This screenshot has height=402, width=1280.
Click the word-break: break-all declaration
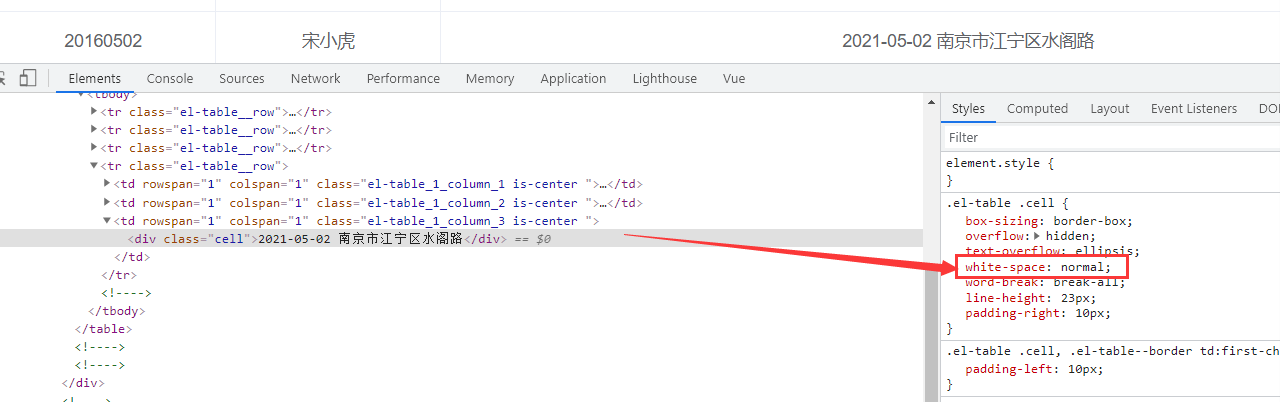pyautogui.click(x=1045, y=282)
